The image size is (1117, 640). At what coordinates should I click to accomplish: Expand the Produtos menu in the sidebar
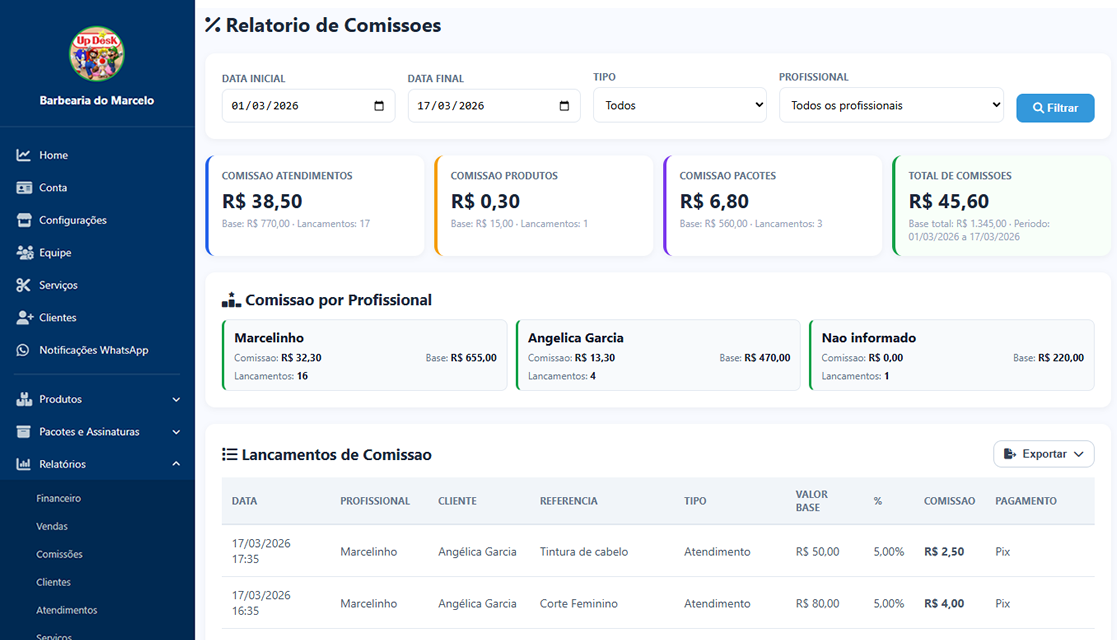point(98,399)
